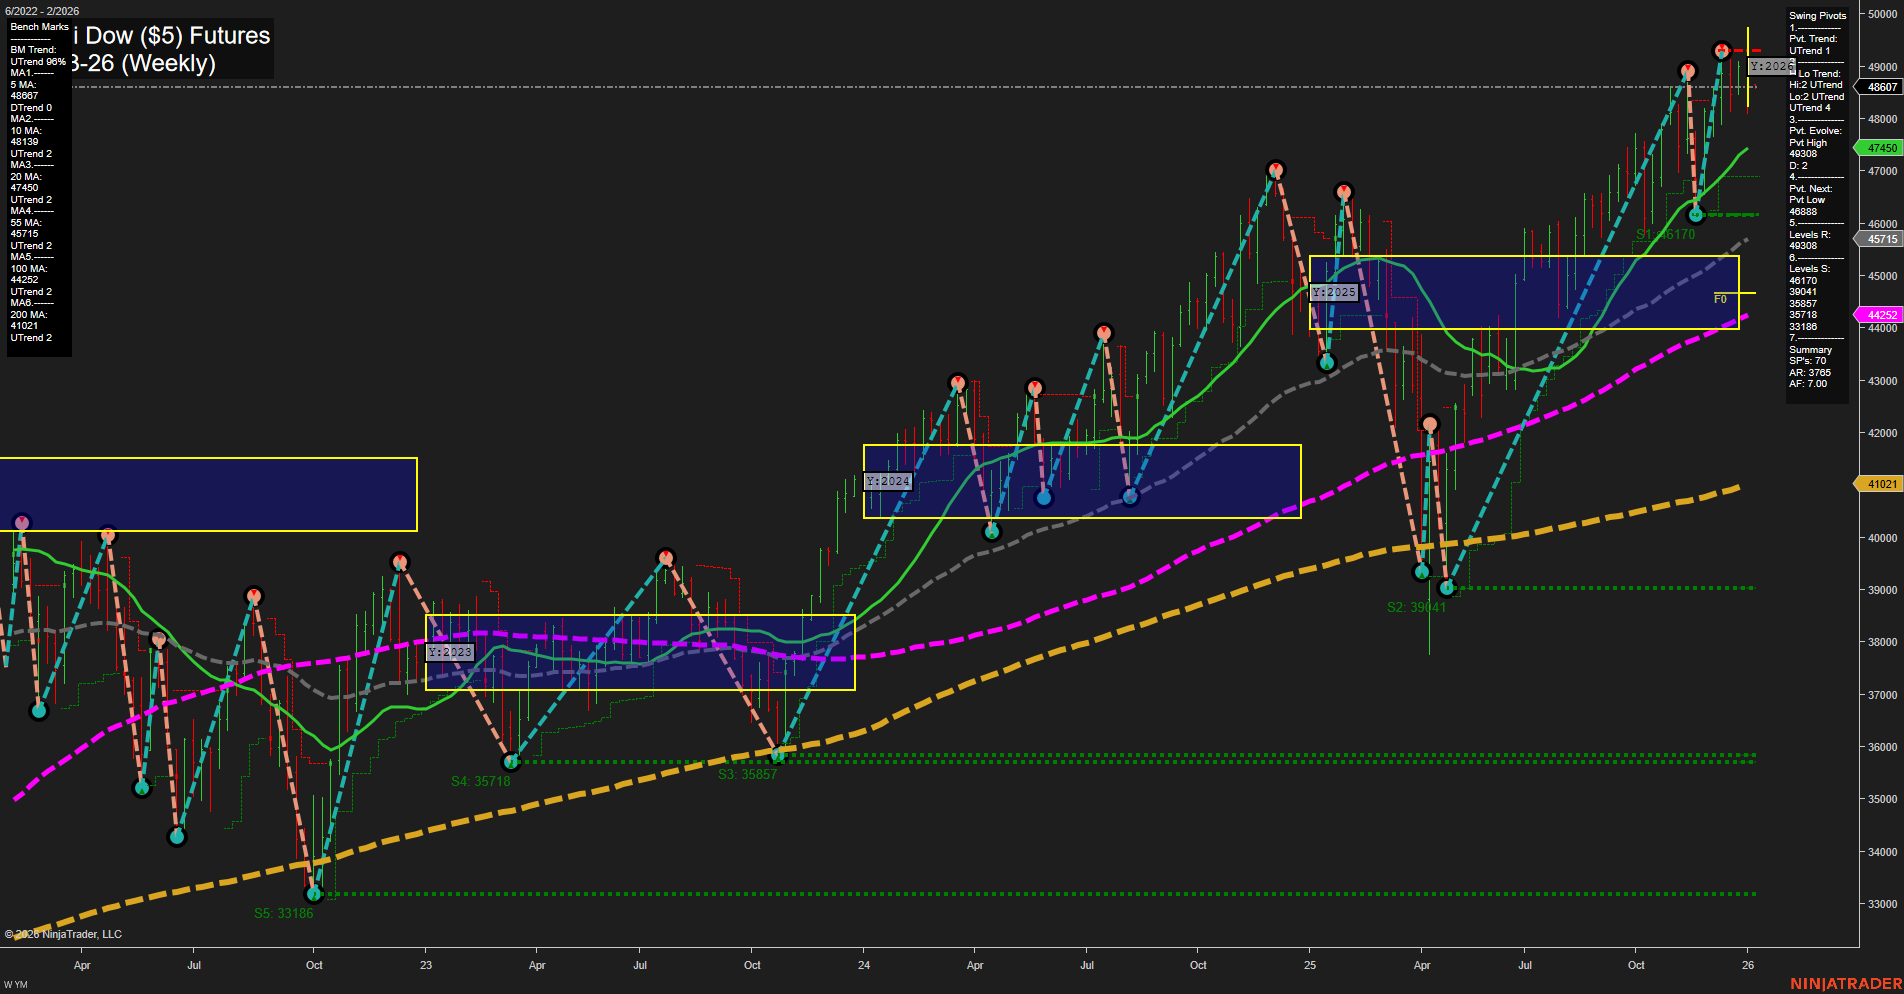
Task: Click the red swing-high pivot marker at 49308
Action: (1720, 48)
